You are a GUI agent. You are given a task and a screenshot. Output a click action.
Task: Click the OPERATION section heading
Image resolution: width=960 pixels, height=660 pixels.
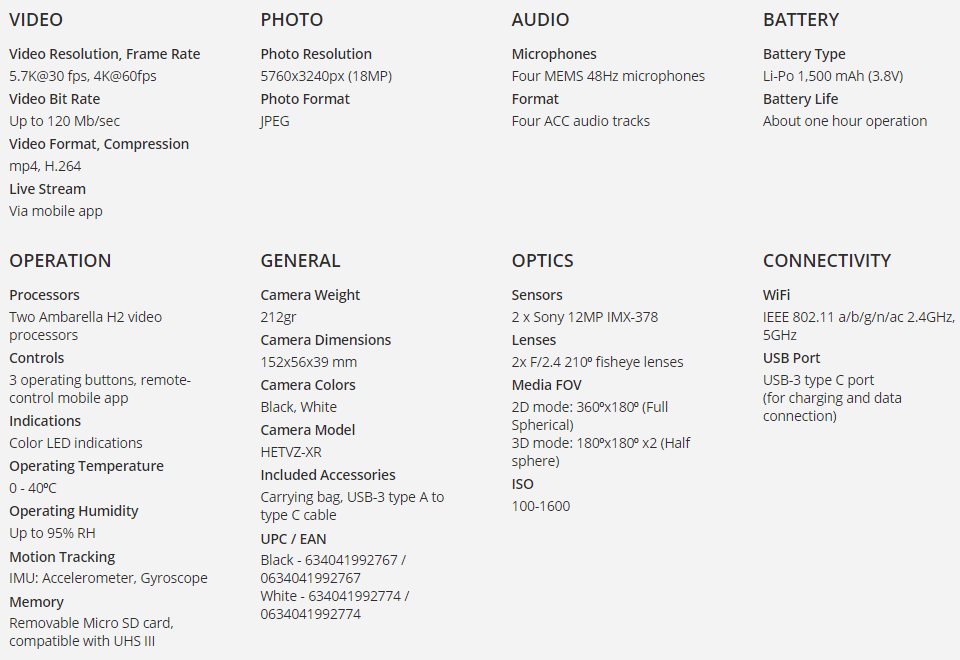[x=60, y=261]
